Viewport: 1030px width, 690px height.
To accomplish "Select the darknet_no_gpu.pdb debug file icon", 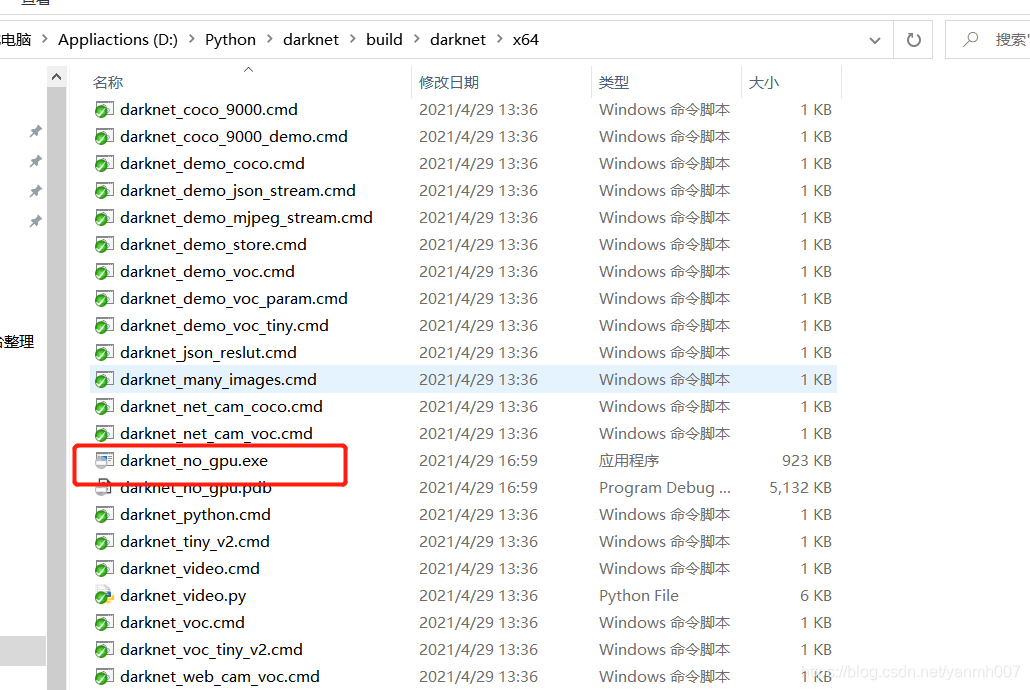I will pyautogui.click(x=104, y=487).
